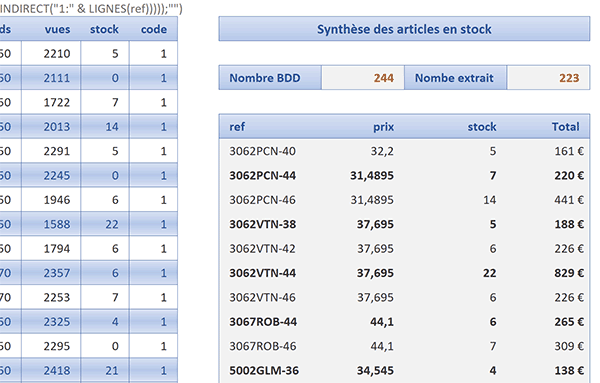The height and width of the screenshot is (383, 600).
Task: Select stock cell 4 in the 2325 row
Action: (104, 322)
